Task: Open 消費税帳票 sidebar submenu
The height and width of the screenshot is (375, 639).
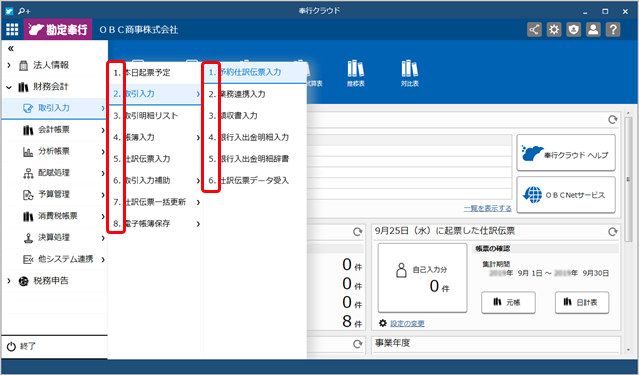Action: tap(55, 216)
